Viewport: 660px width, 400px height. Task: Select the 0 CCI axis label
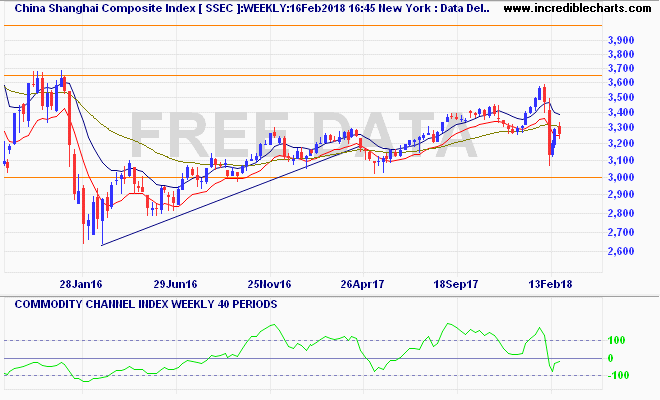click(x=611, y=359)
